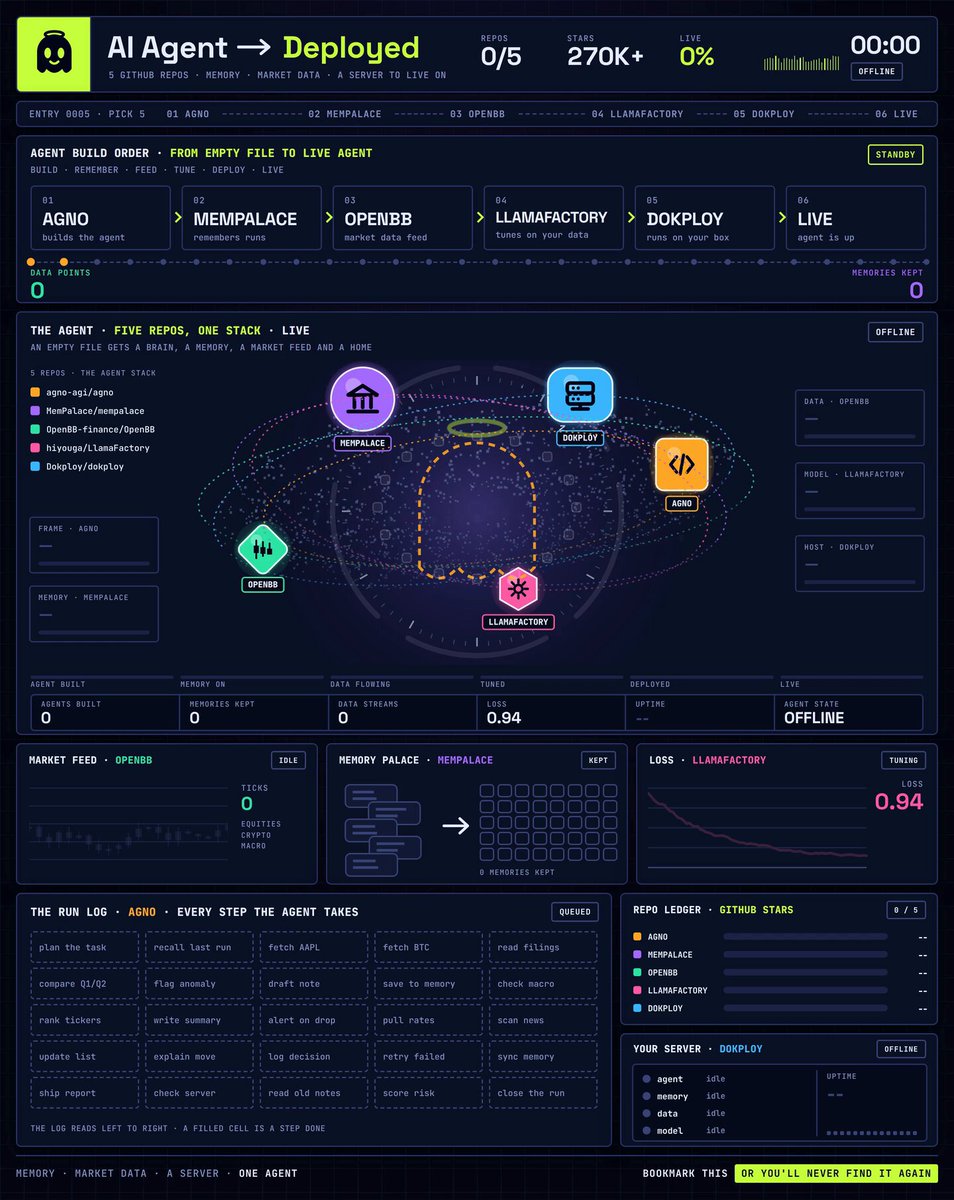Click the 'fetch BTC' run log cell
The width and height of the screenshot is (954, 1200).
[428, 947]
